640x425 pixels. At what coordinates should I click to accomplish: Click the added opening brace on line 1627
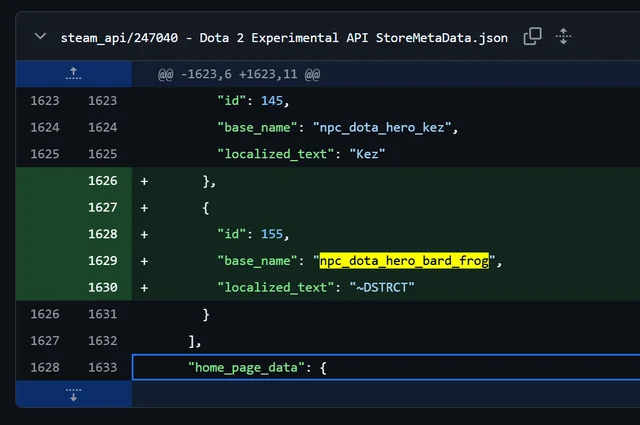click(x=206, y=208)
